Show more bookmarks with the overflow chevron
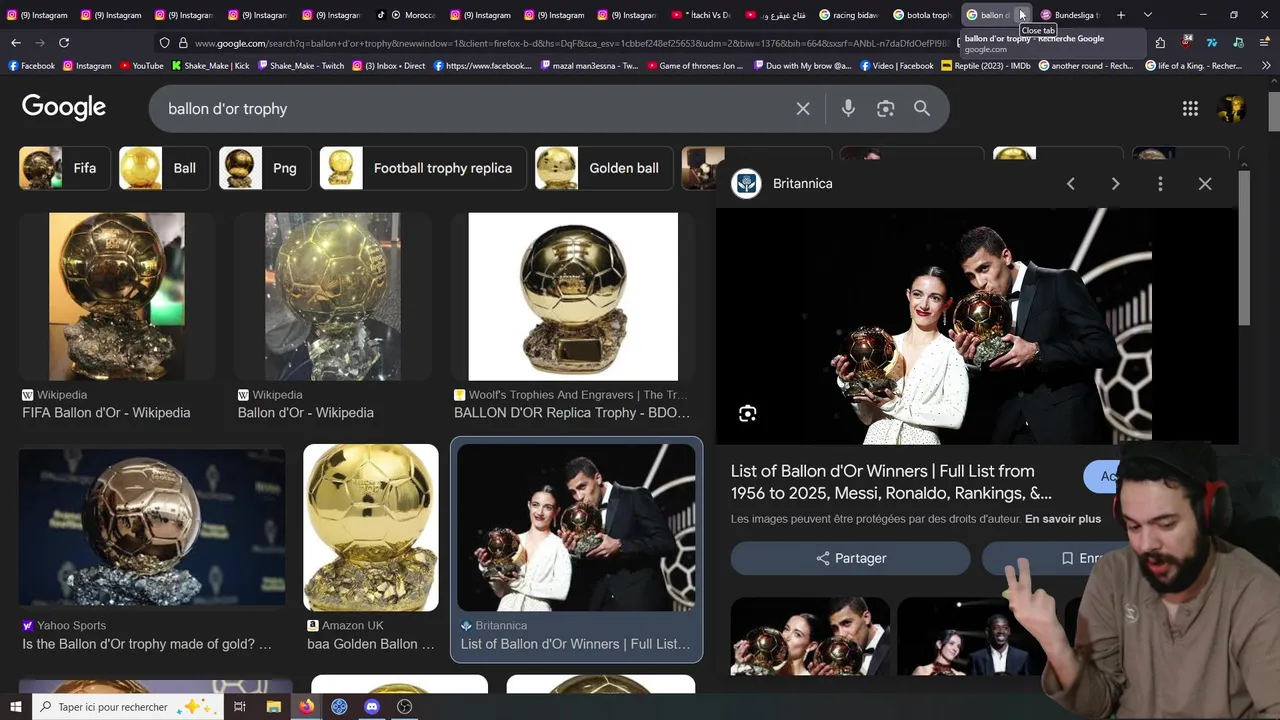This screenshot has width=1280, height=720. [1266, 66]
